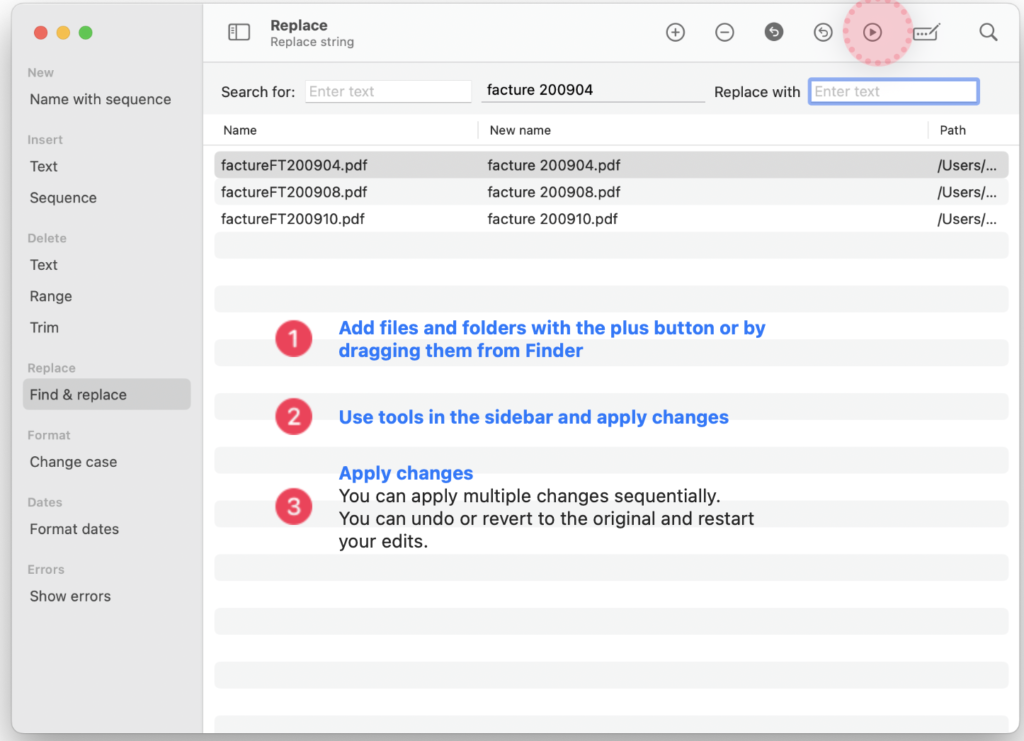The height and width of the screenshot is (741, 1024).
Task: Open the Sequence tool
Action: (63, 198)
